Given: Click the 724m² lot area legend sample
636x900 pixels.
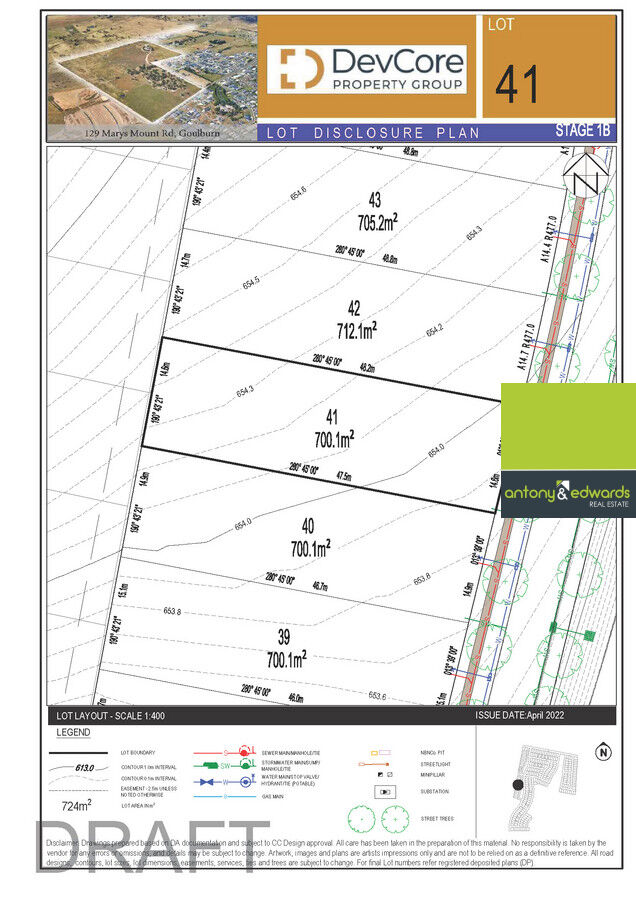Looking at the screenshot, I should click(76, 806).
